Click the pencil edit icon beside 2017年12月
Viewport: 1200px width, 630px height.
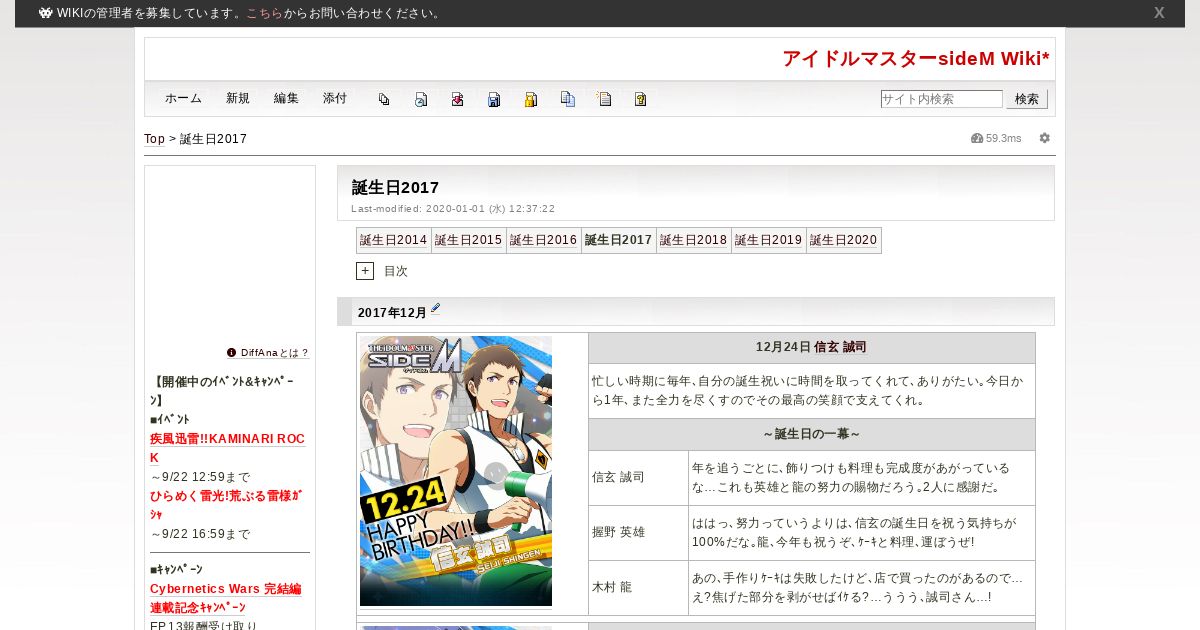436,309
